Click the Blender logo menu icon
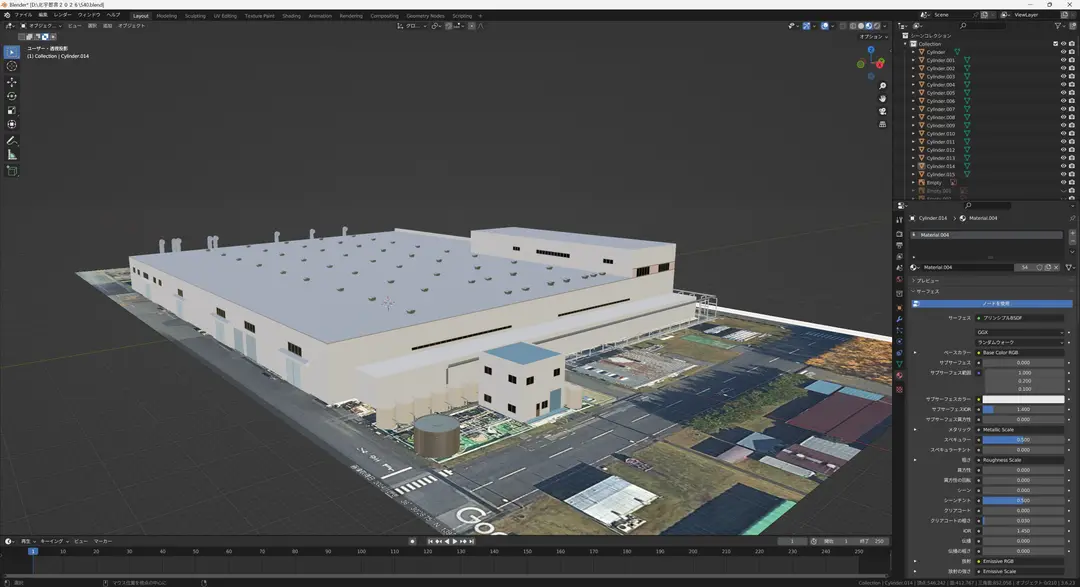This screenshot has width=1080, height=587. click(x=7, y=15)
